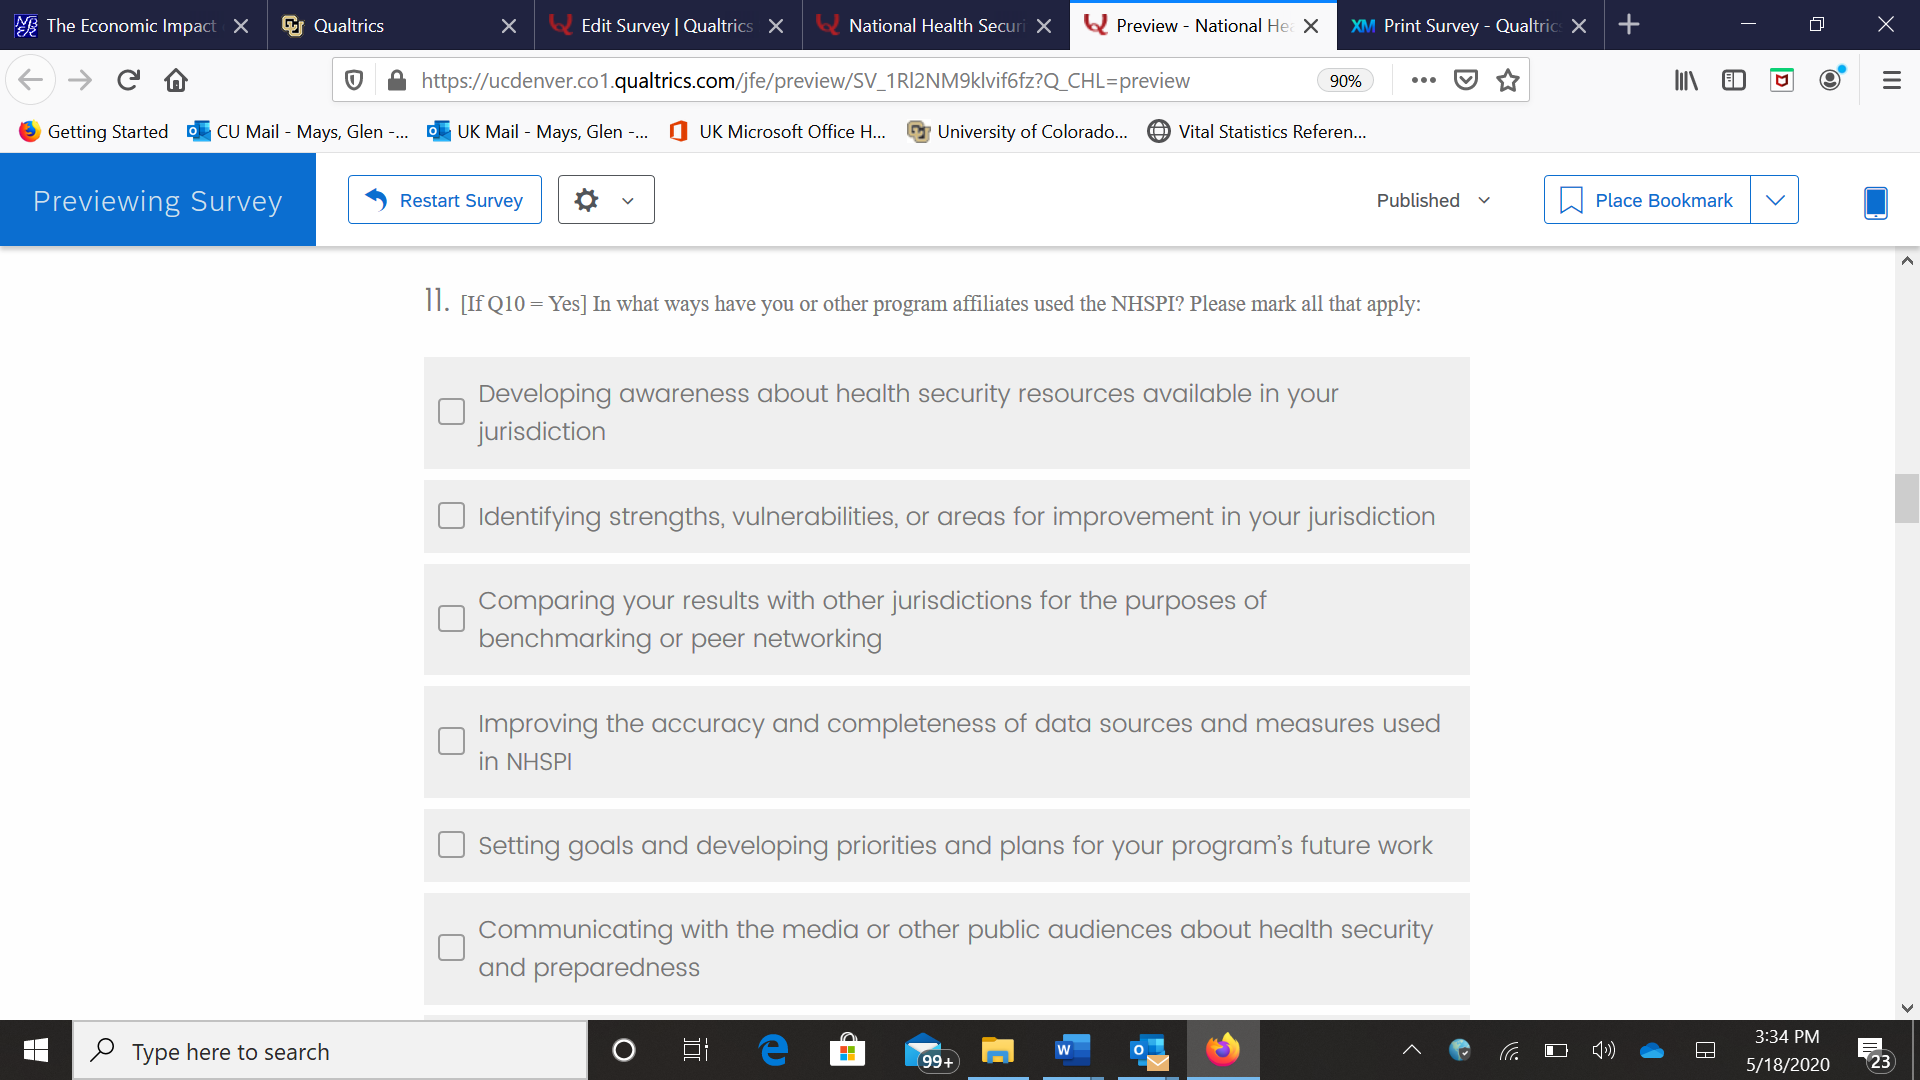The height and width of the screenshot is (1080, 1920).
Task: Open the Firefox library icon
Action: (x=1686, y=80)
